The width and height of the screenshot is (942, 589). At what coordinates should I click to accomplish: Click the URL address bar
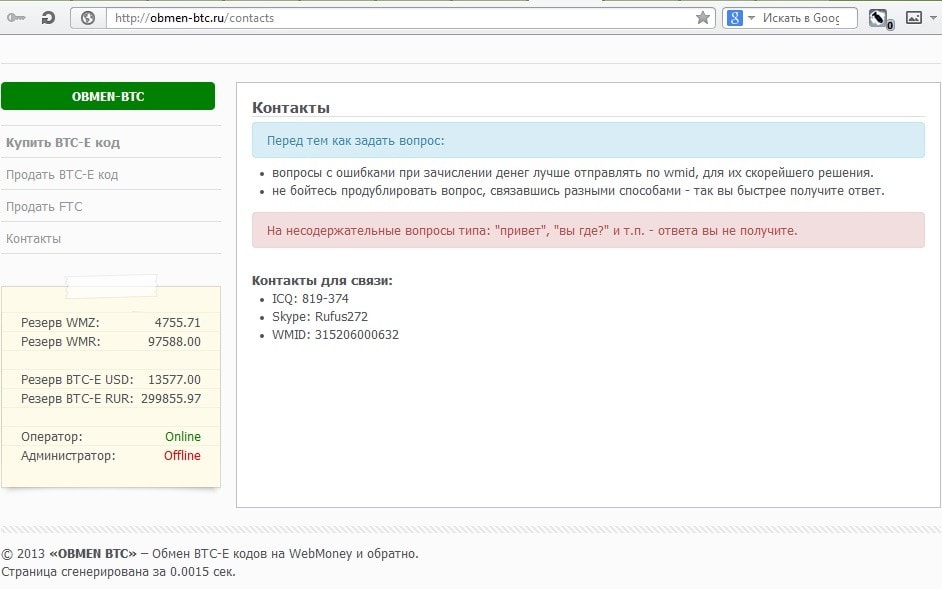400,17
